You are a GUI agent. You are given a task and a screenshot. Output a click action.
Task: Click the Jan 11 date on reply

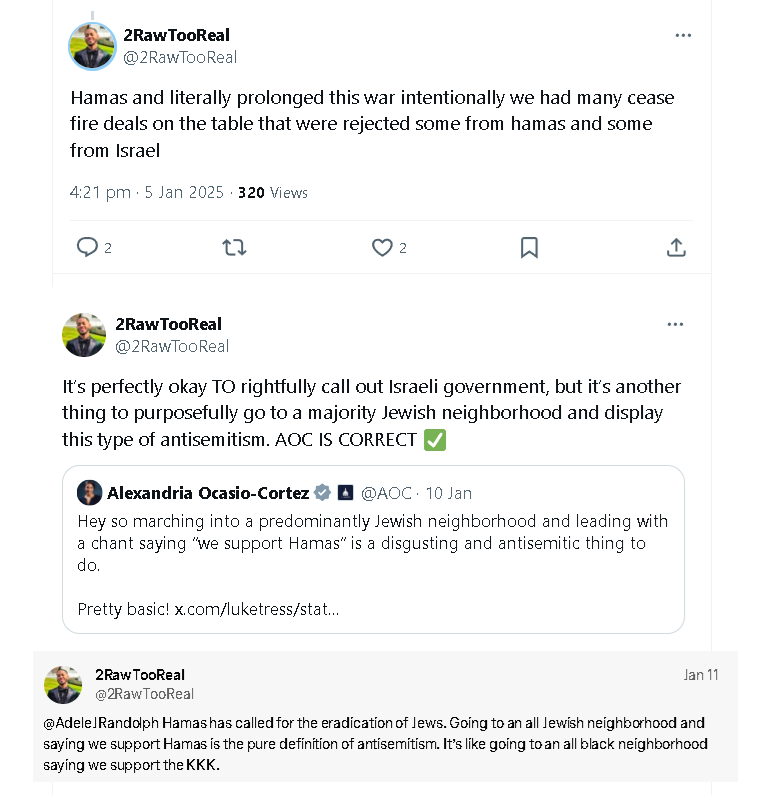coord(701,675)
